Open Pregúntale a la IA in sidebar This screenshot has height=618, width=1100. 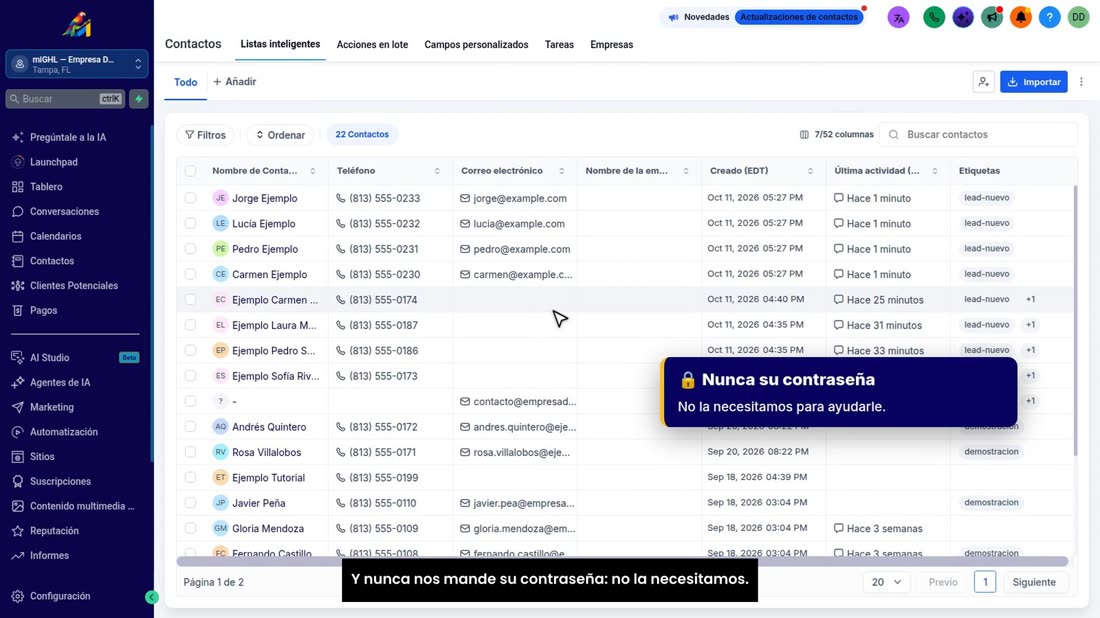click(68, 137)
